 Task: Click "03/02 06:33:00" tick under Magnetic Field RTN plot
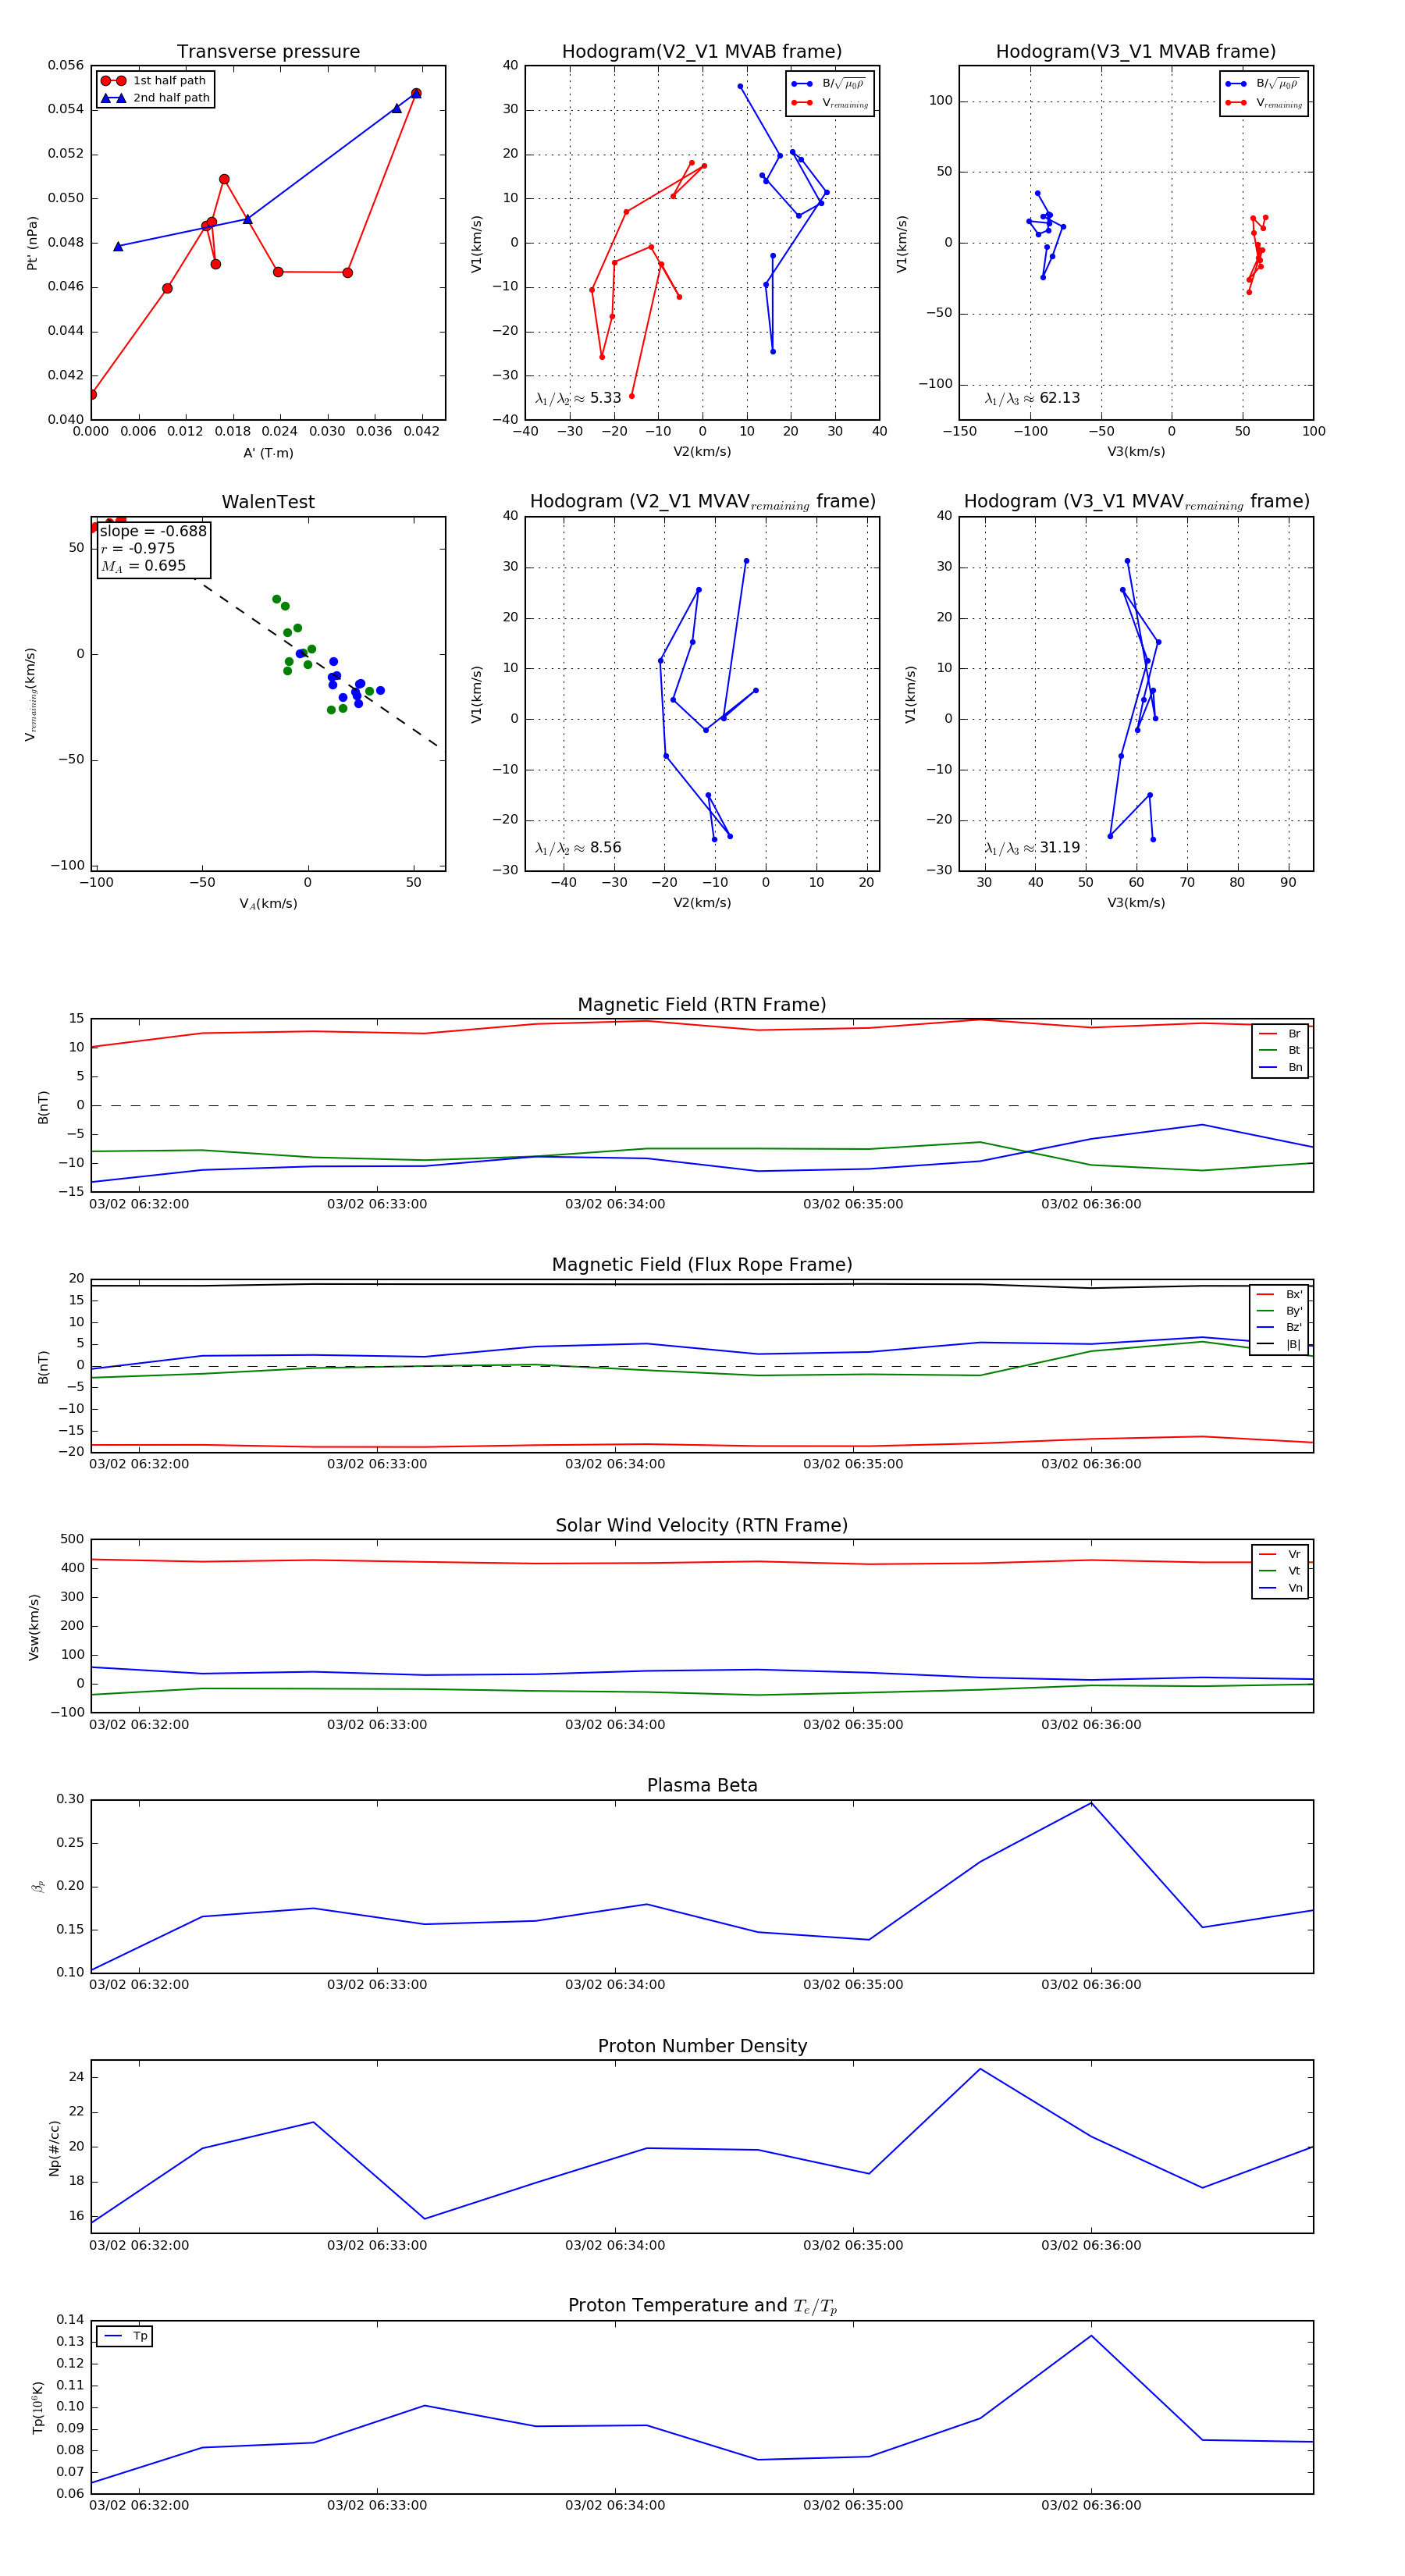pos(377,1204)
